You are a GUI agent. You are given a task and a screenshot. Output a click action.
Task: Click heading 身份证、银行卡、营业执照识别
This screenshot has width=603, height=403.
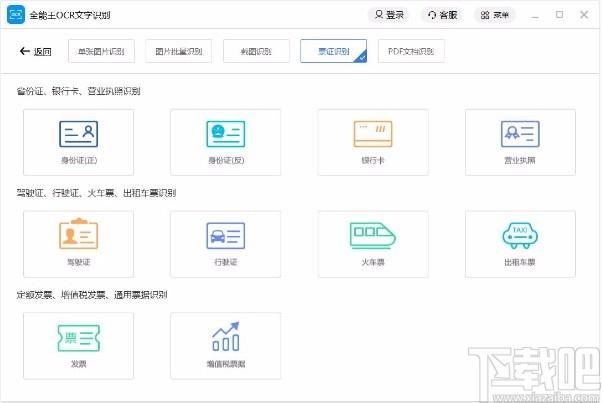pos(78,91)
